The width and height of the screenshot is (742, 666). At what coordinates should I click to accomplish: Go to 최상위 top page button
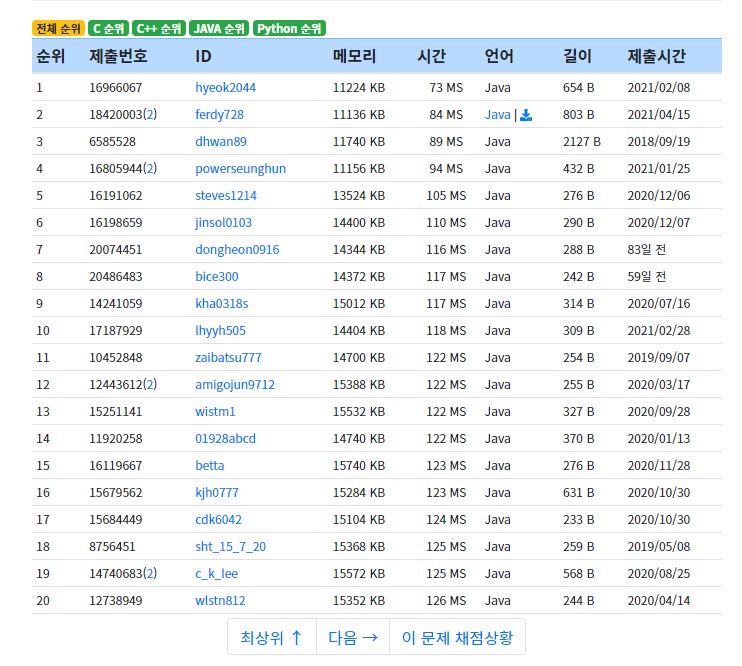point(272,637)
